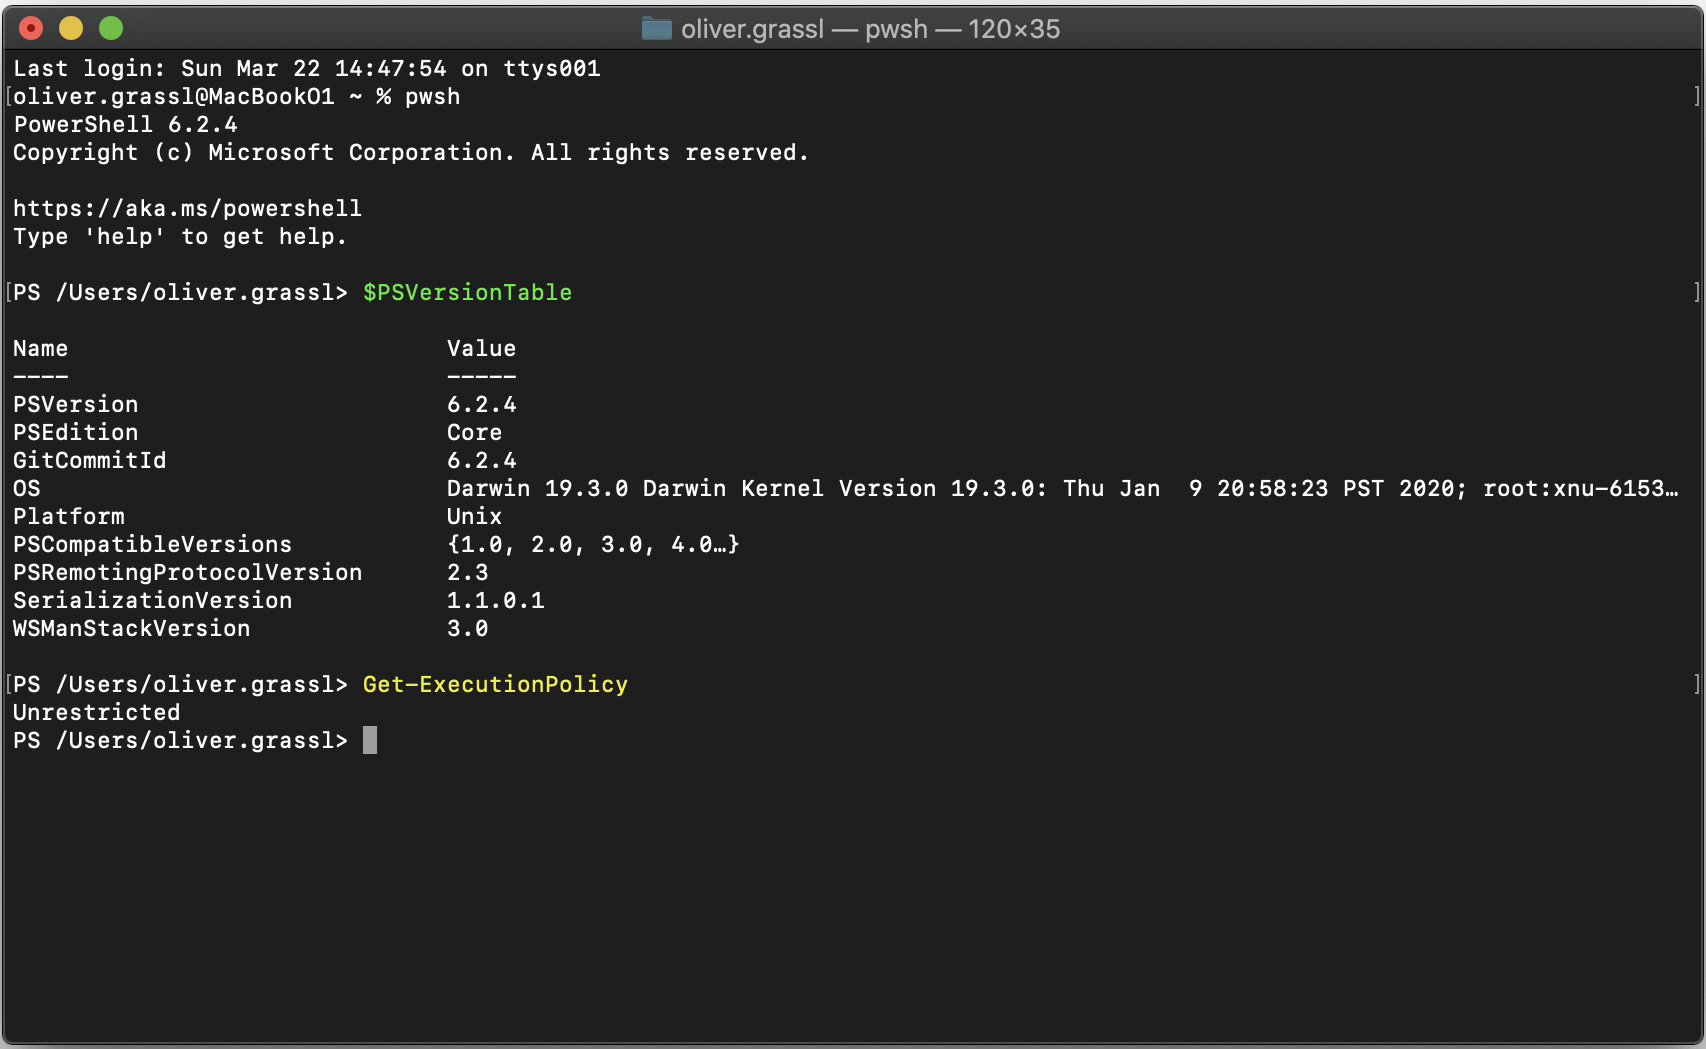
Task: Click the 'Unix' platform value
Action: coord(474,517)
